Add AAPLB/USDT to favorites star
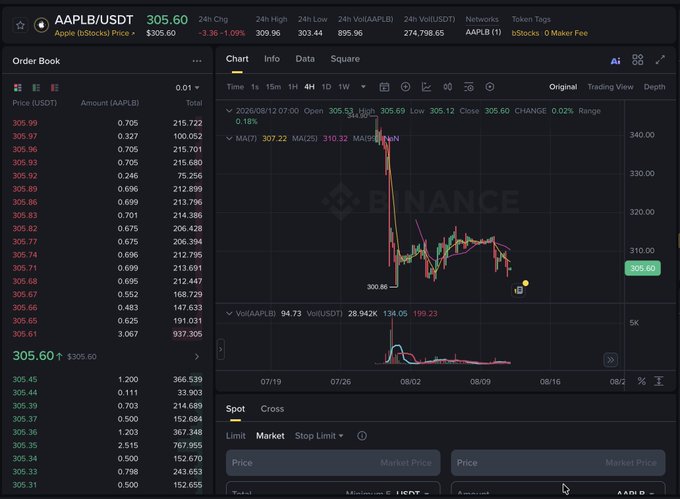Viewport: 680px width, 499px height. [x=20, y=25]
